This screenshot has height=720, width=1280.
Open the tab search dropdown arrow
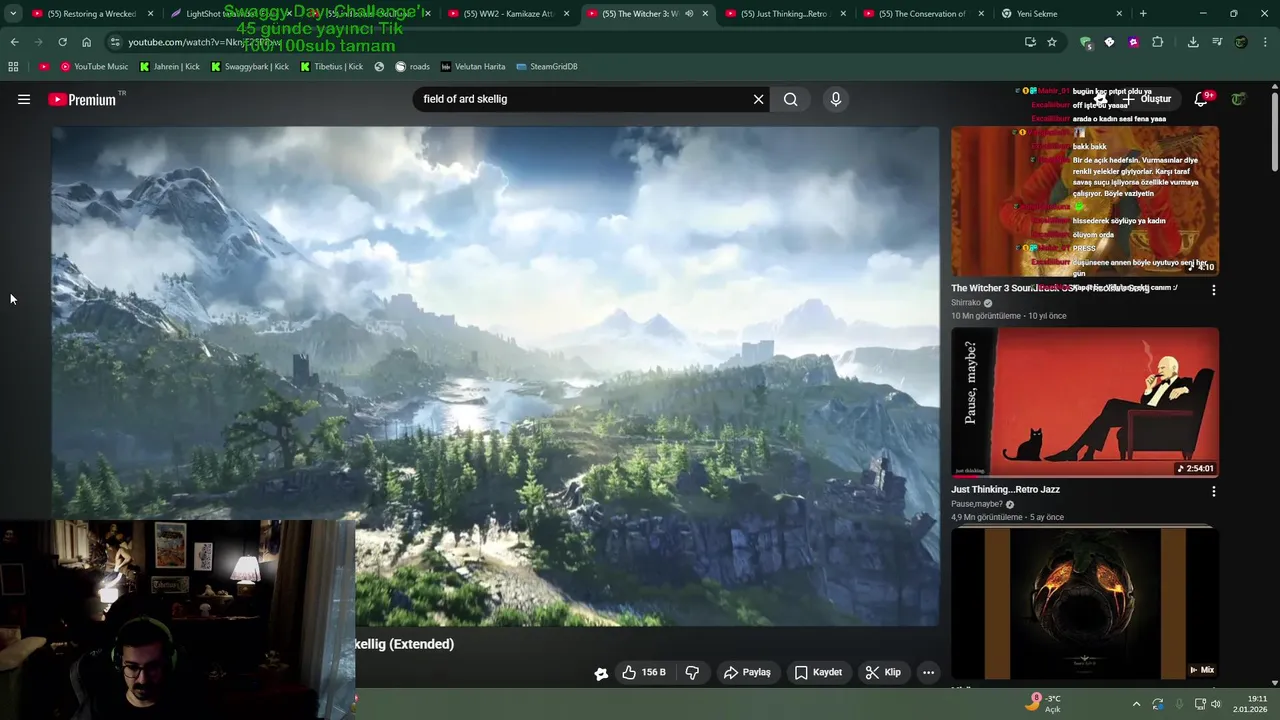click(12, 14)
